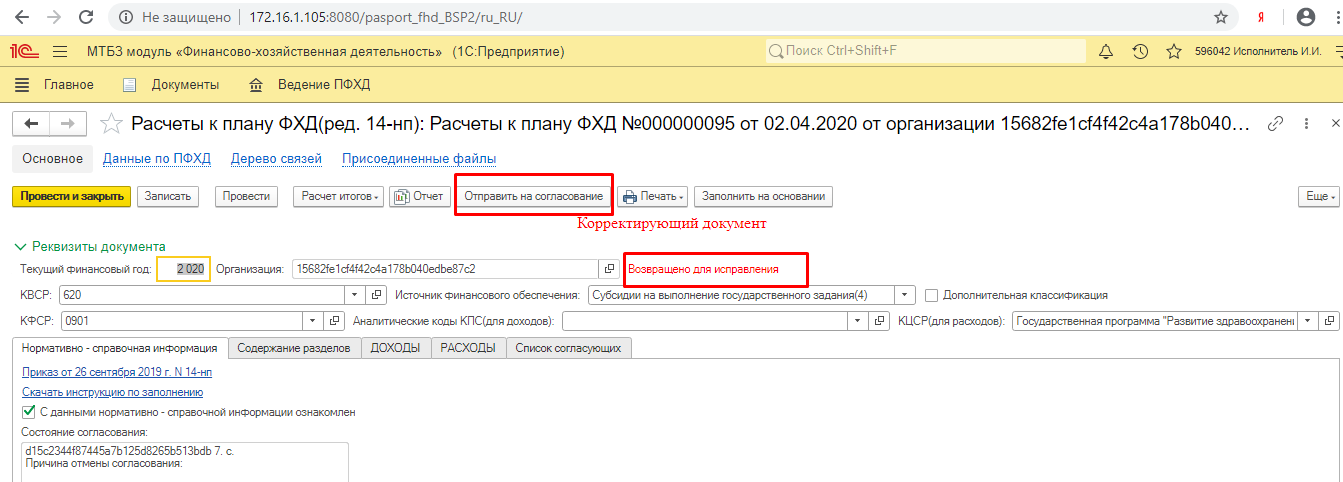This screenshot has height=482, width=1343.
Task: Click the 1C logo
Action: click(24, 51)
